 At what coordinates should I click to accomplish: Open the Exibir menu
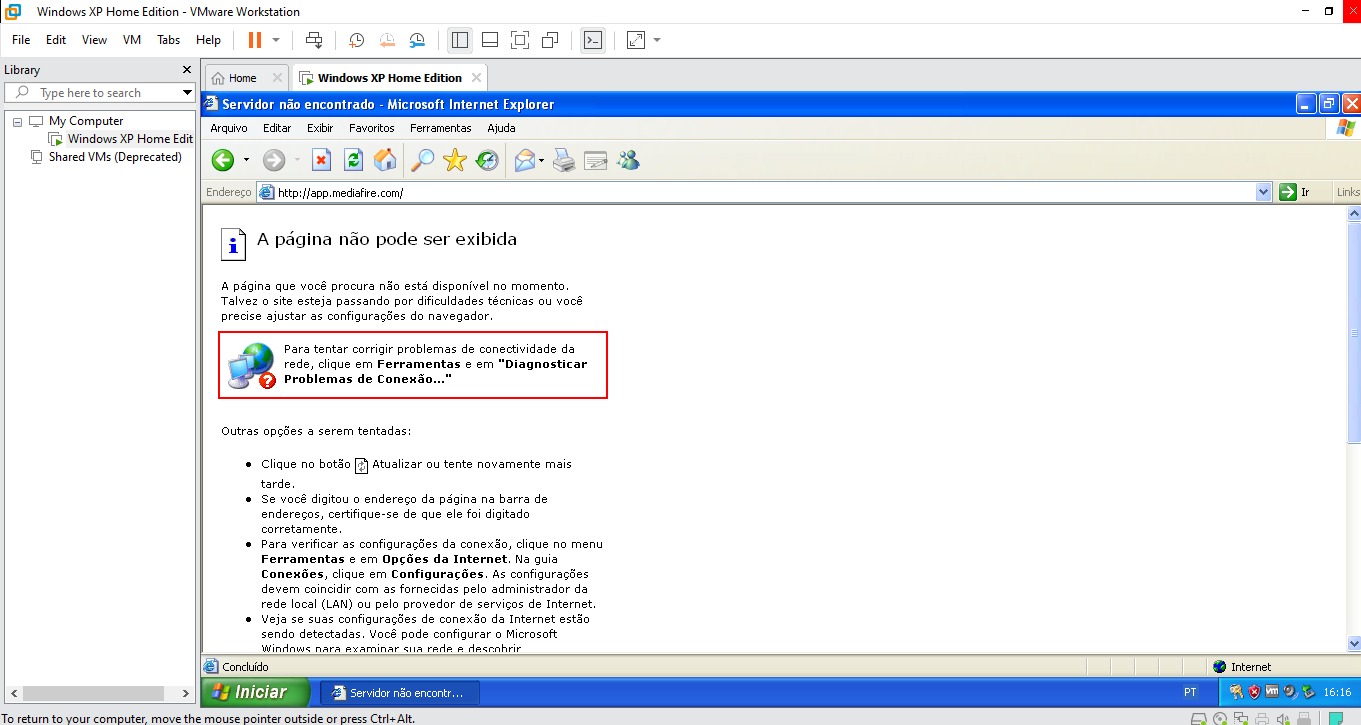point(320,128)
